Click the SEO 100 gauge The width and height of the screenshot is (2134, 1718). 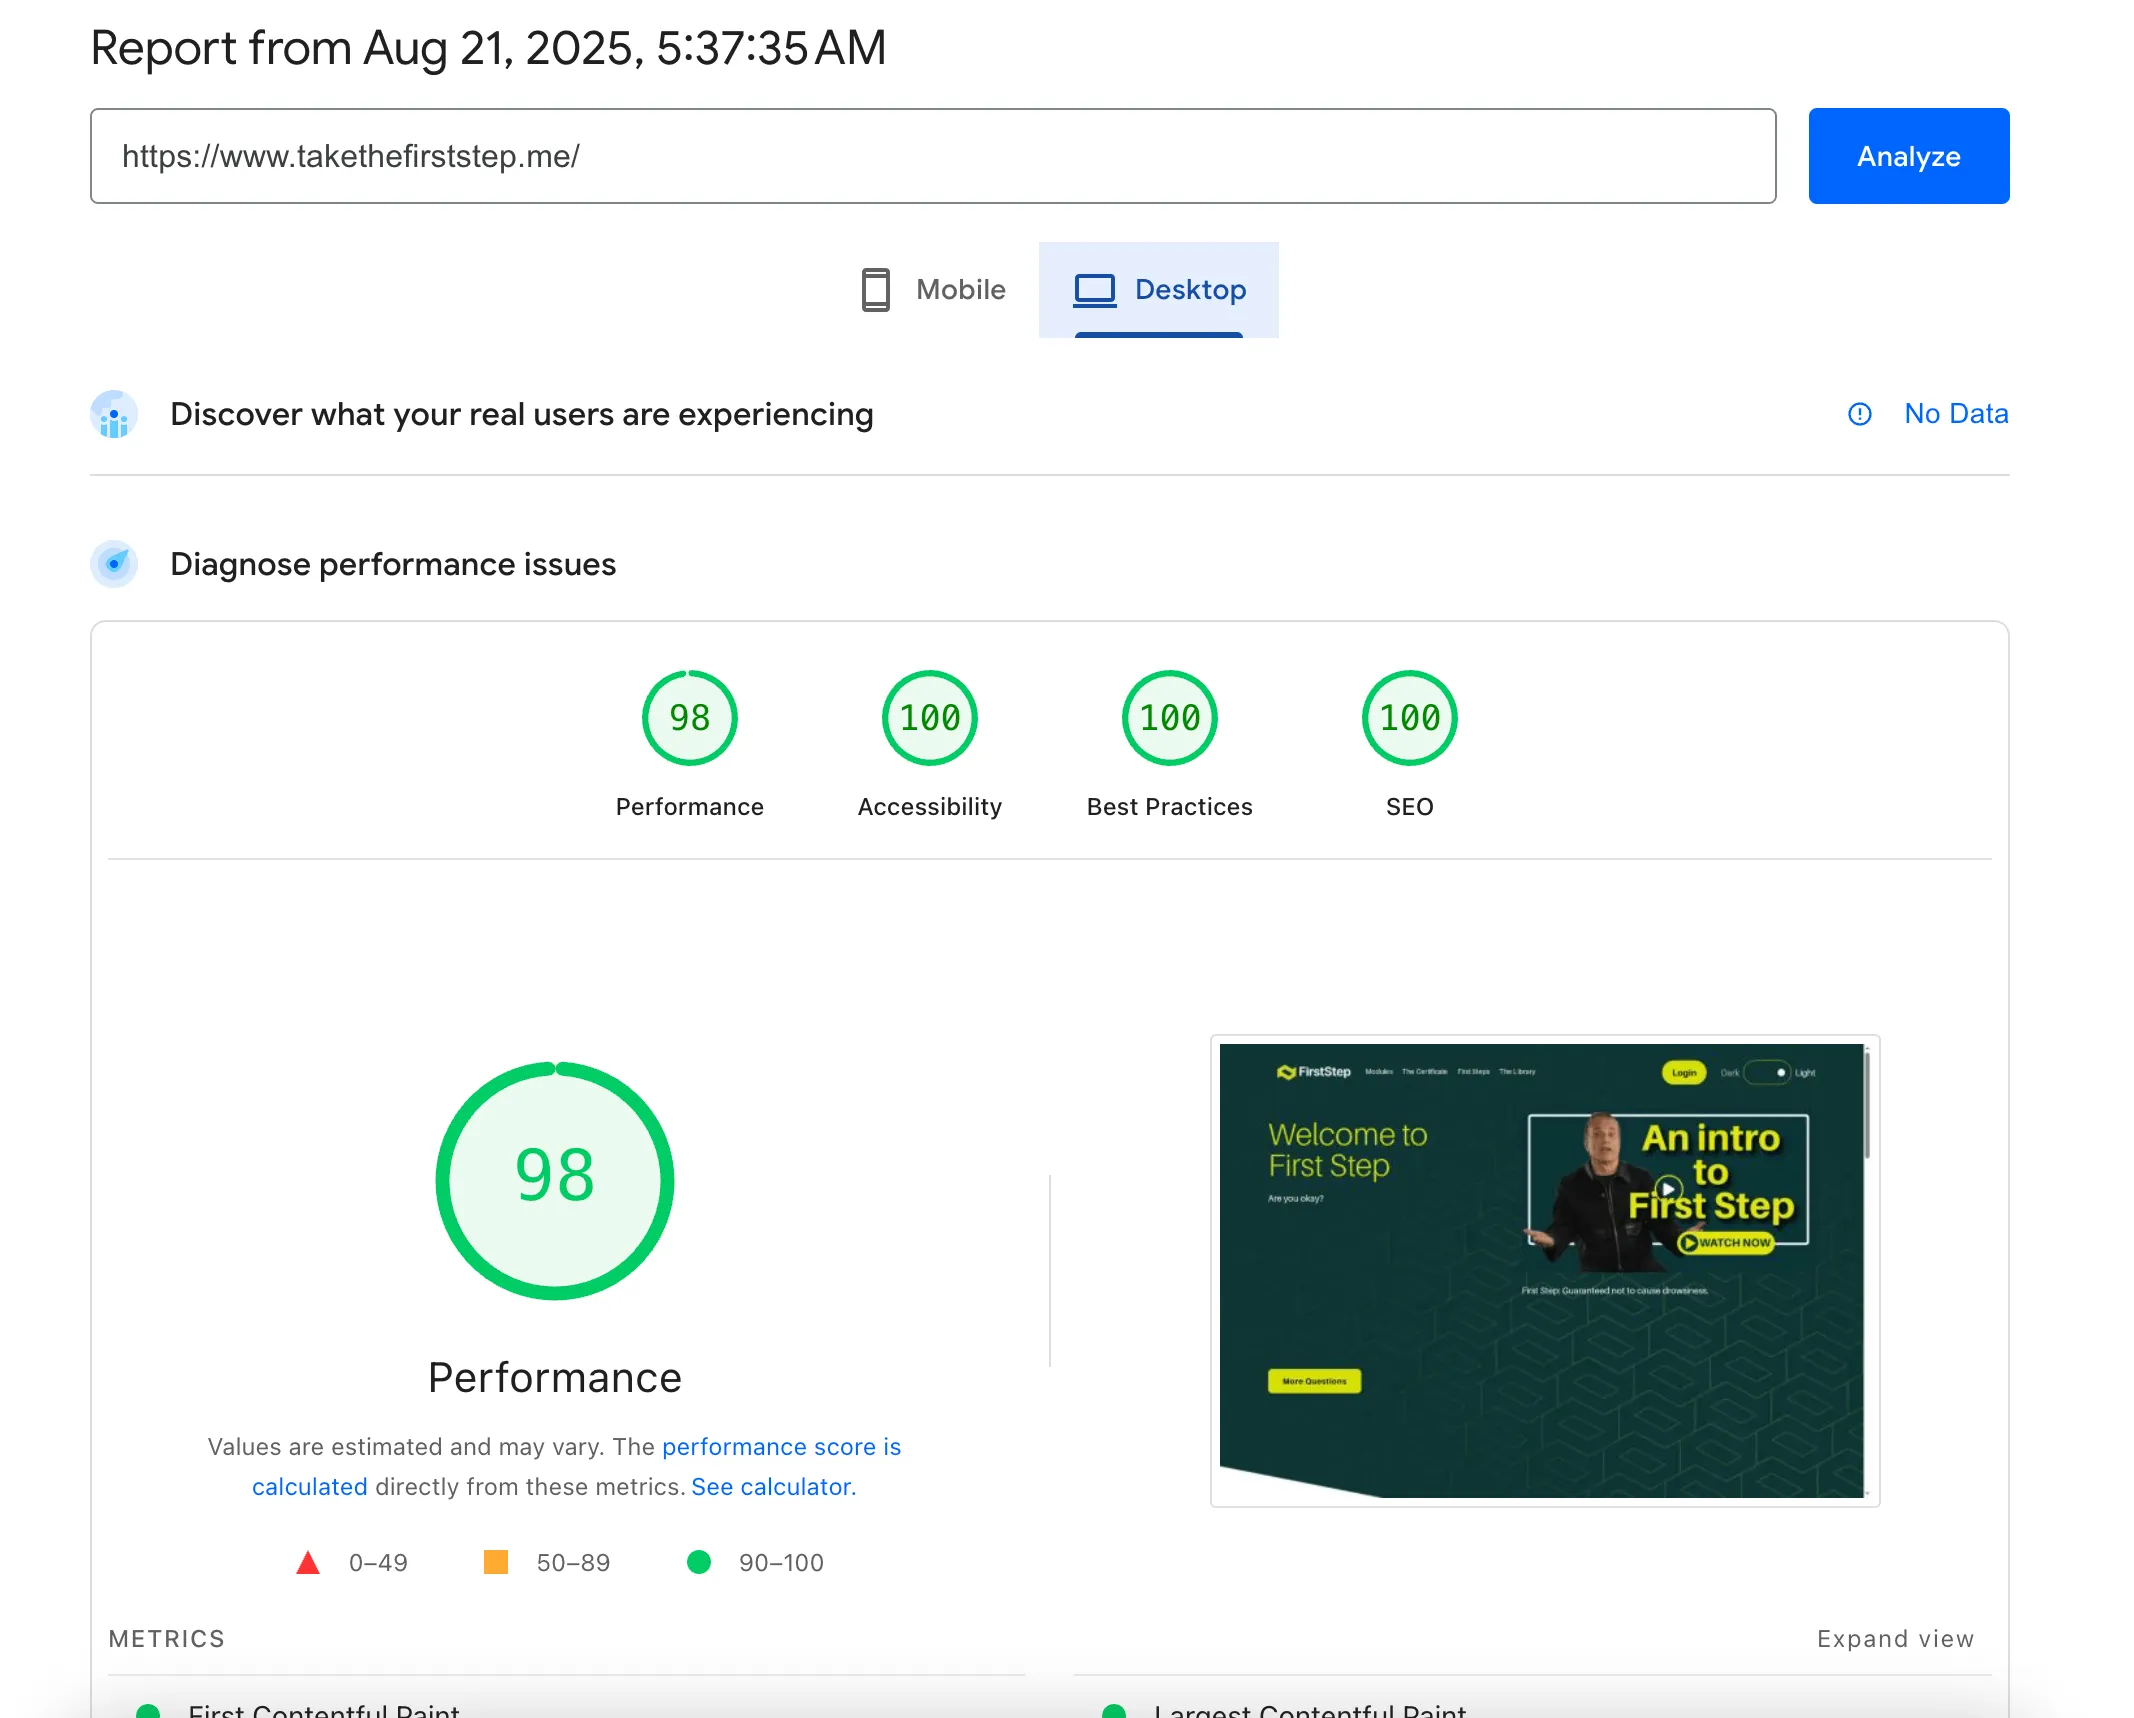(x=1409, y=718)
